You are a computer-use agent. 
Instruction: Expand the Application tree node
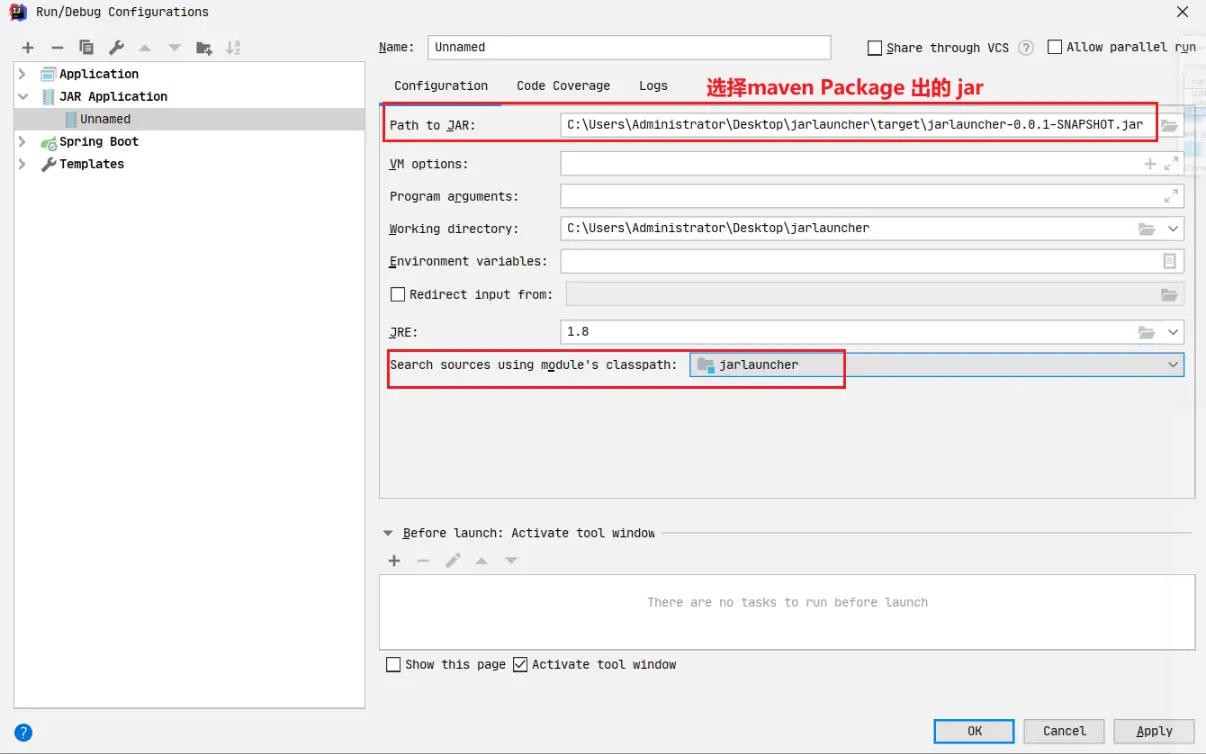click(x=23, y=74)
